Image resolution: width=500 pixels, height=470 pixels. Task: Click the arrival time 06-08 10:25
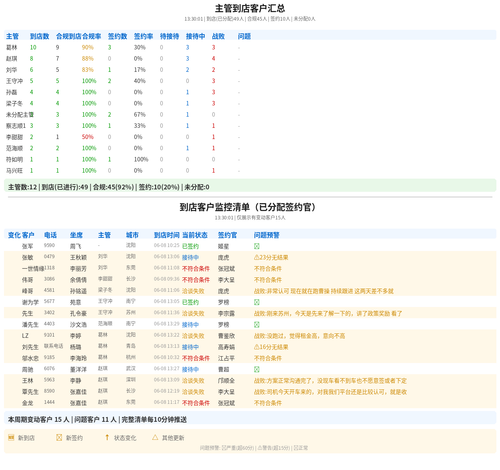tap(167, 245)
